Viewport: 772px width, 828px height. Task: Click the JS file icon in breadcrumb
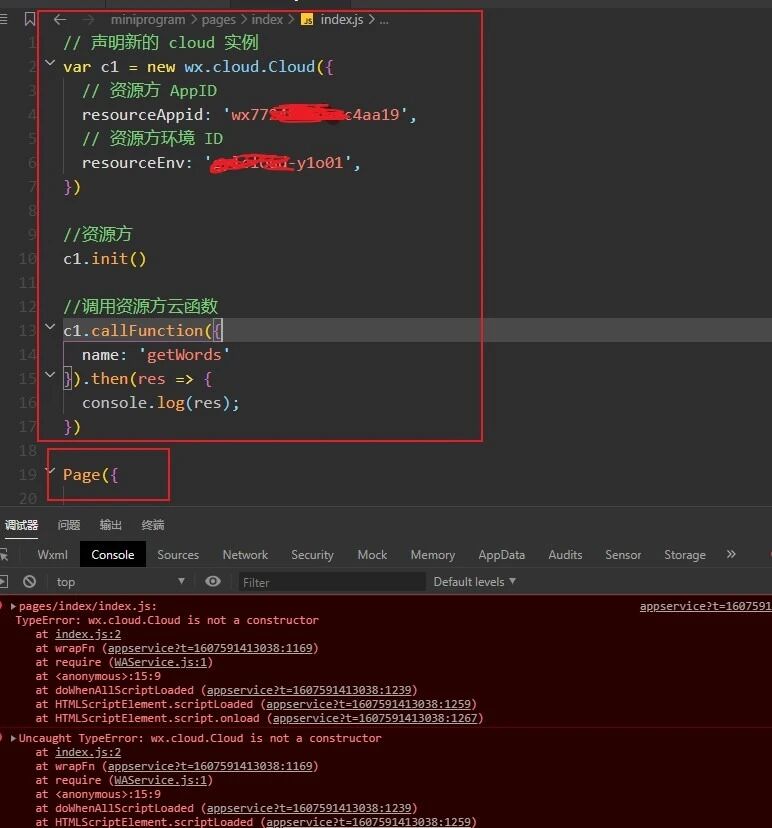pos(307,20)
